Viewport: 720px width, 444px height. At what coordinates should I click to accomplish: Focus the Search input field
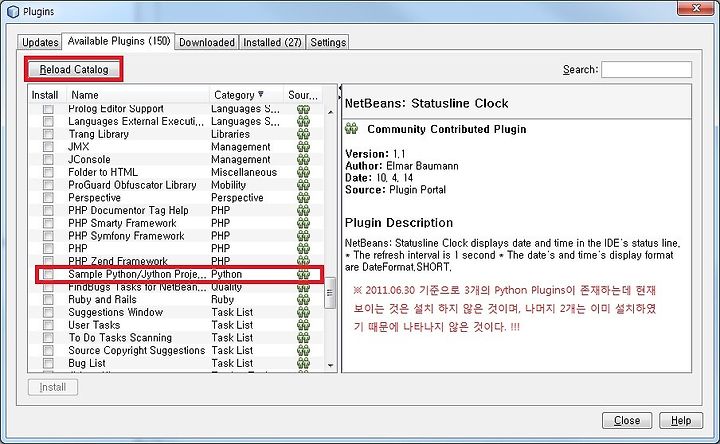click(x=647, y=69)
